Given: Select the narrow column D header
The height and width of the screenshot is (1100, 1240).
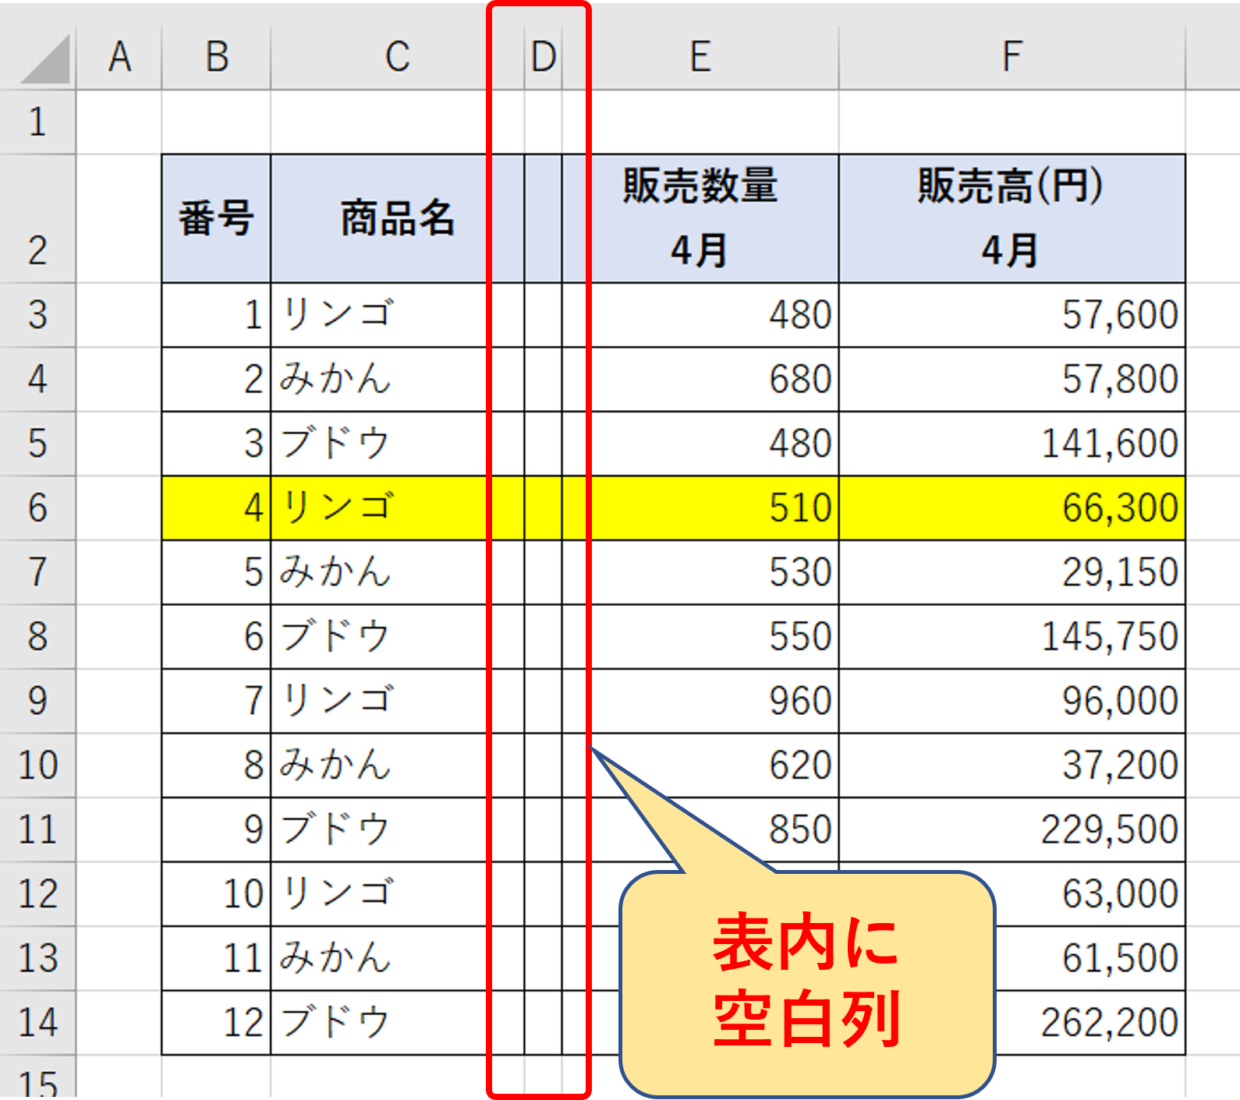Looking at the screenshot, I should tap(543, 57).
